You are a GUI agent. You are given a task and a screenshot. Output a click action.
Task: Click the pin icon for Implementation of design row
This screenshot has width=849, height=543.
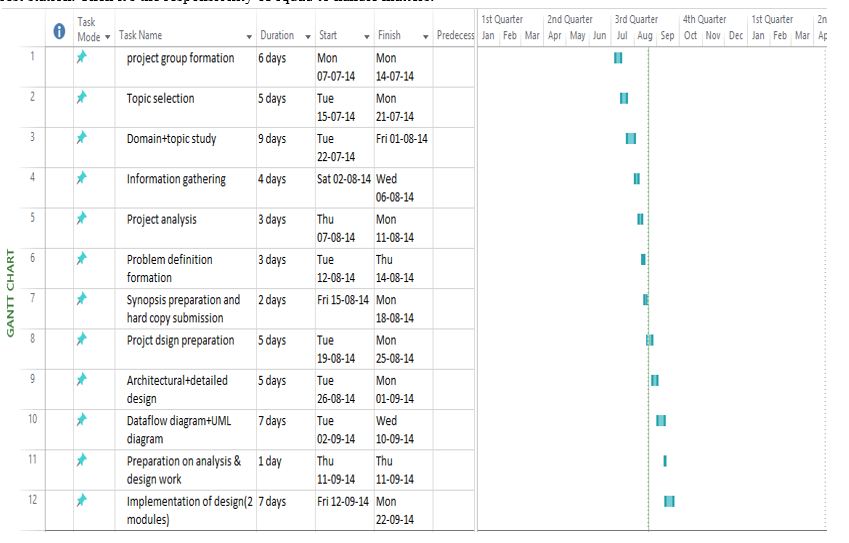82,500
